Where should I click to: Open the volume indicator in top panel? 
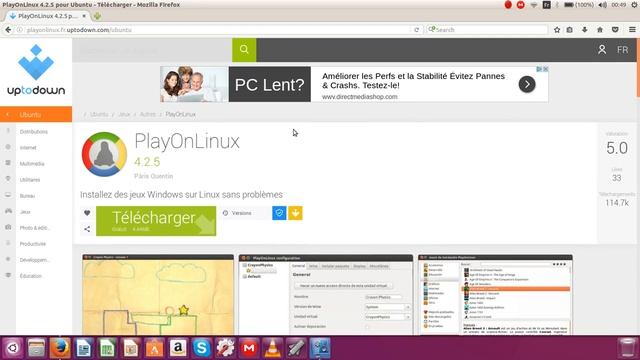click(602, 5)
